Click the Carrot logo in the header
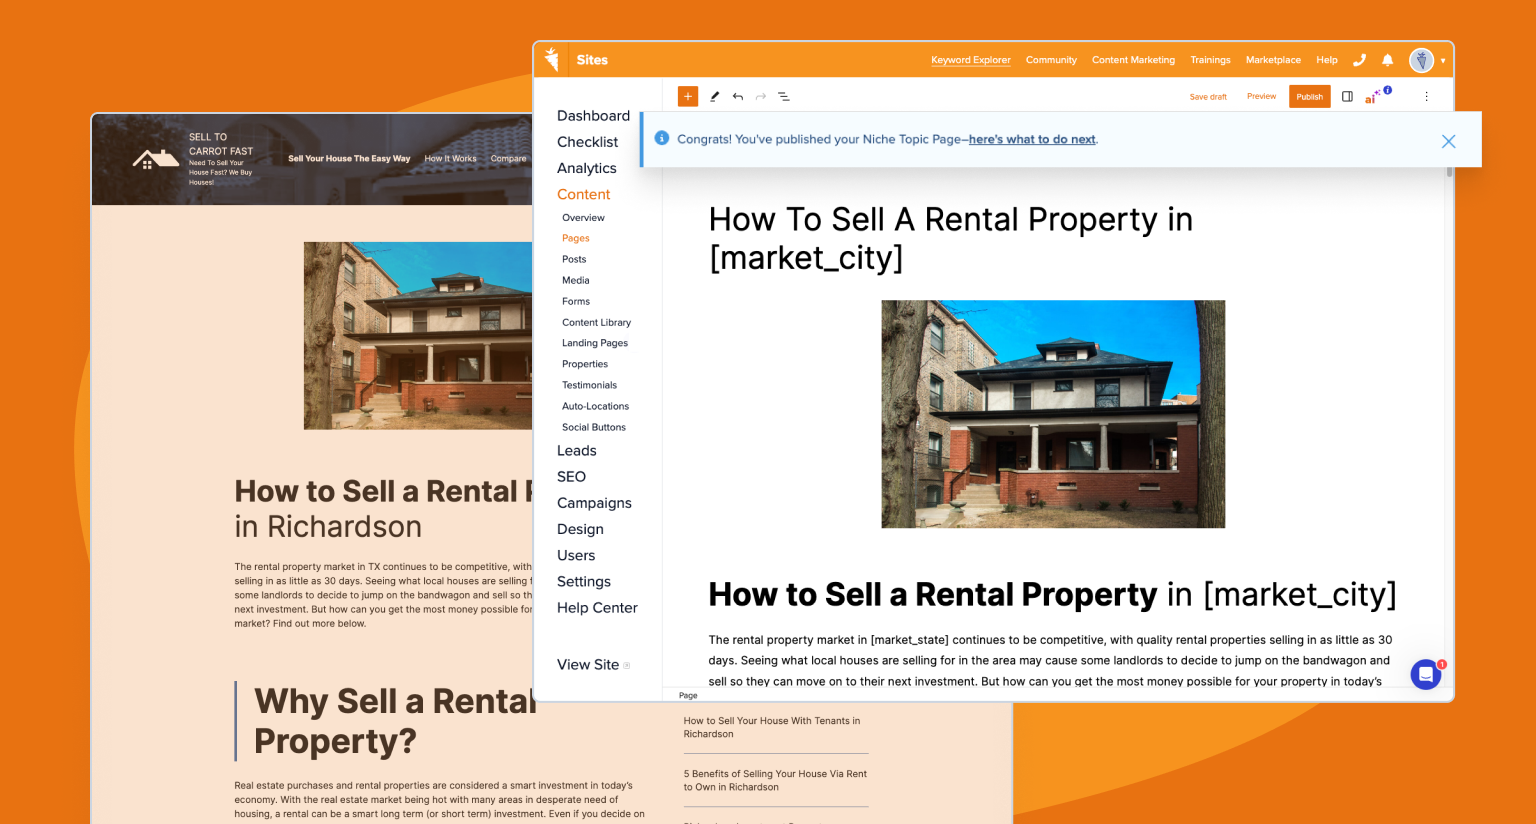Image resolution: width=1536 pixels, height=824 pixels. click(x=551, y=59)
